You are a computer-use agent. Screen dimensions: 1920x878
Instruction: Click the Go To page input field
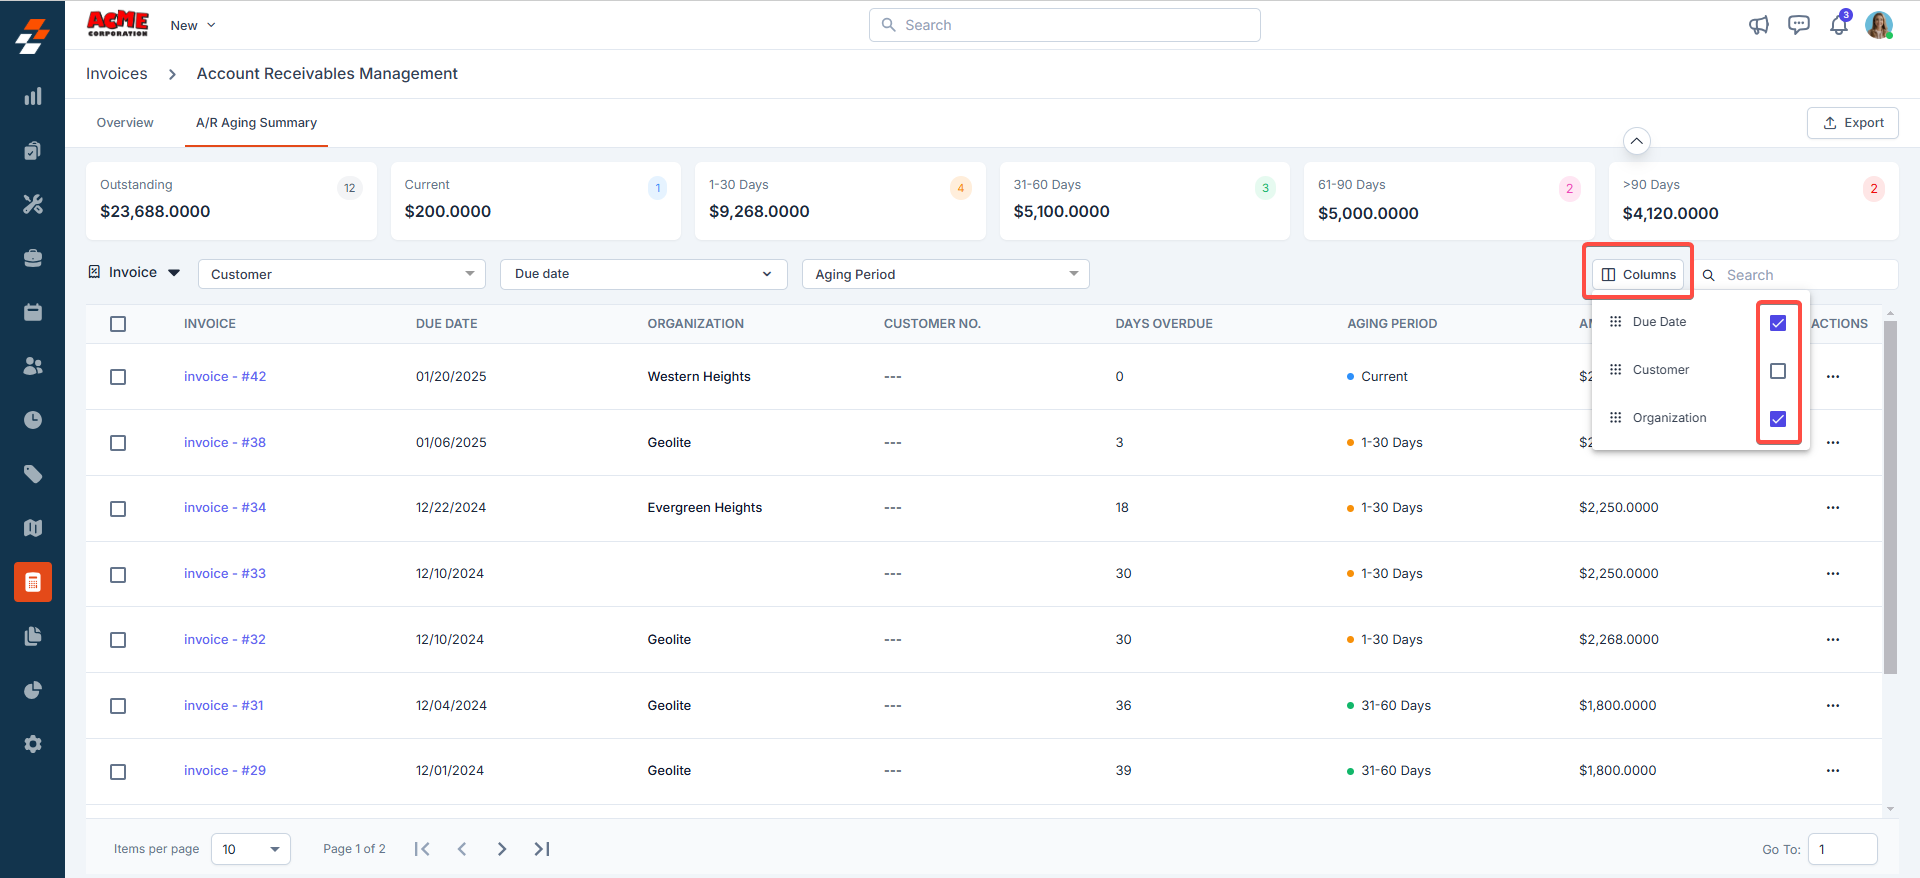pyautogui.click(x=1841, y=849)
